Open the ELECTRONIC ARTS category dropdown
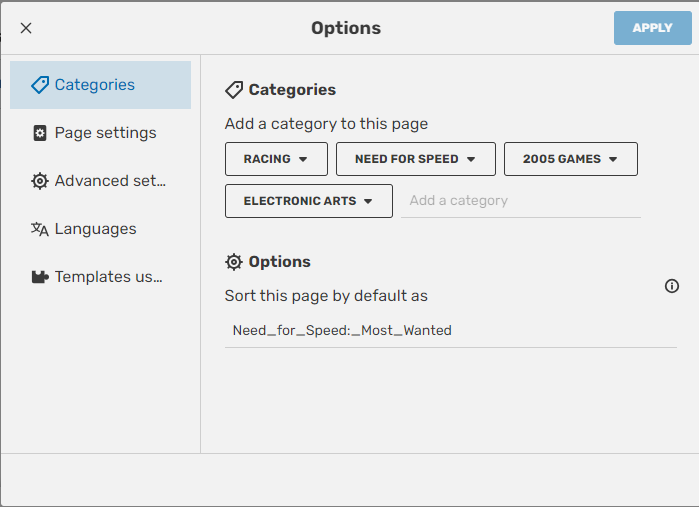 [x=368, y=201]
